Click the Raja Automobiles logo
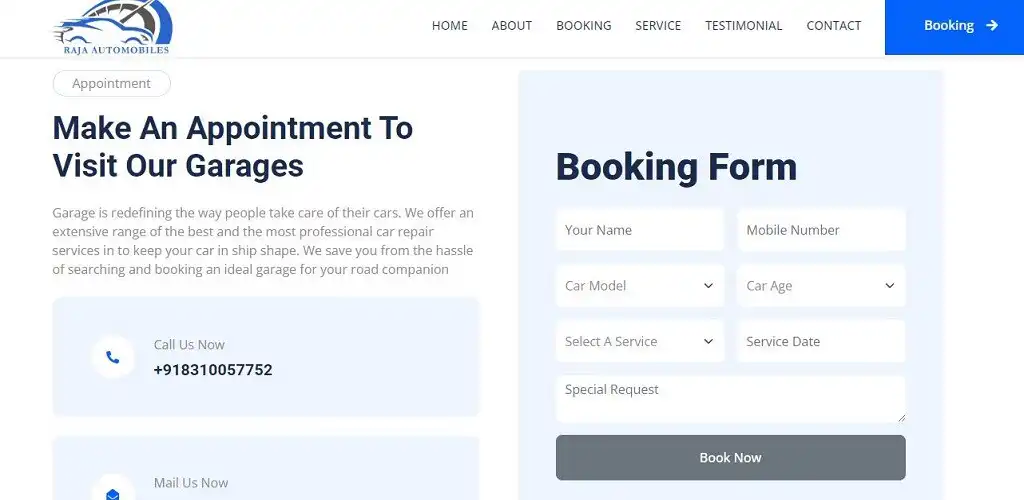This screenshot has height=500, width=1024. [x=112, y=28]
